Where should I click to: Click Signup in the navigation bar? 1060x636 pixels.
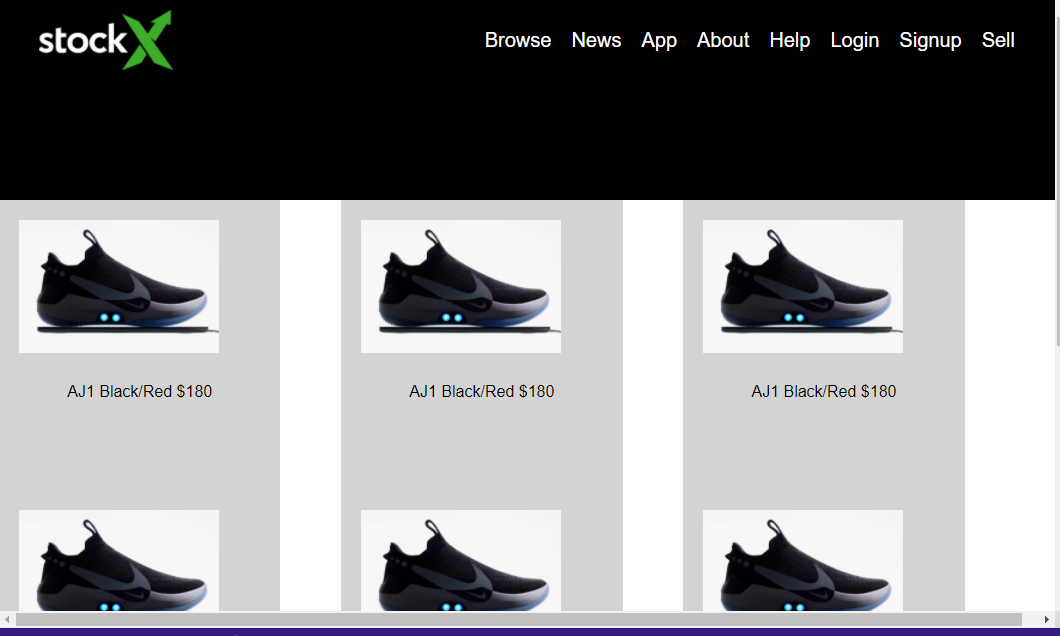(x=930, y=41)
